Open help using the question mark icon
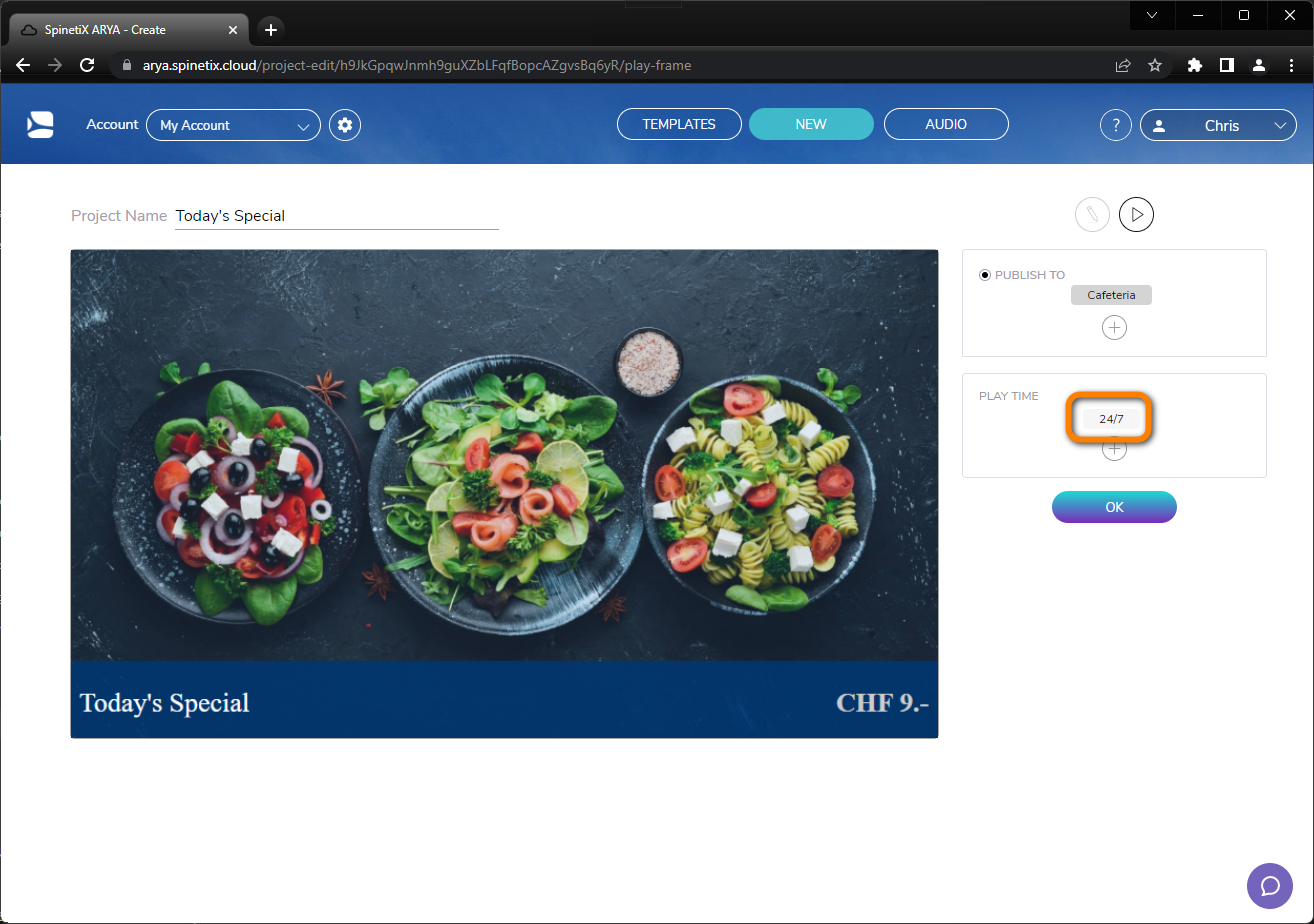 pos(1115,124)
